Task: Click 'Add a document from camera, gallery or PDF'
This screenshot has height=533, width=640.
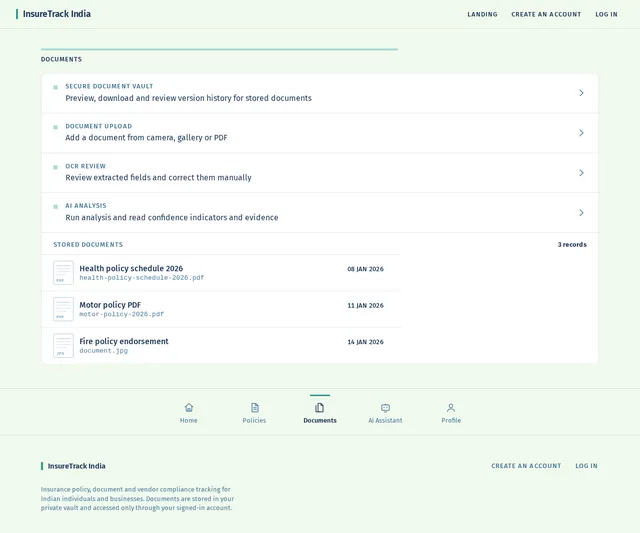Action: (x=146, y=138)
